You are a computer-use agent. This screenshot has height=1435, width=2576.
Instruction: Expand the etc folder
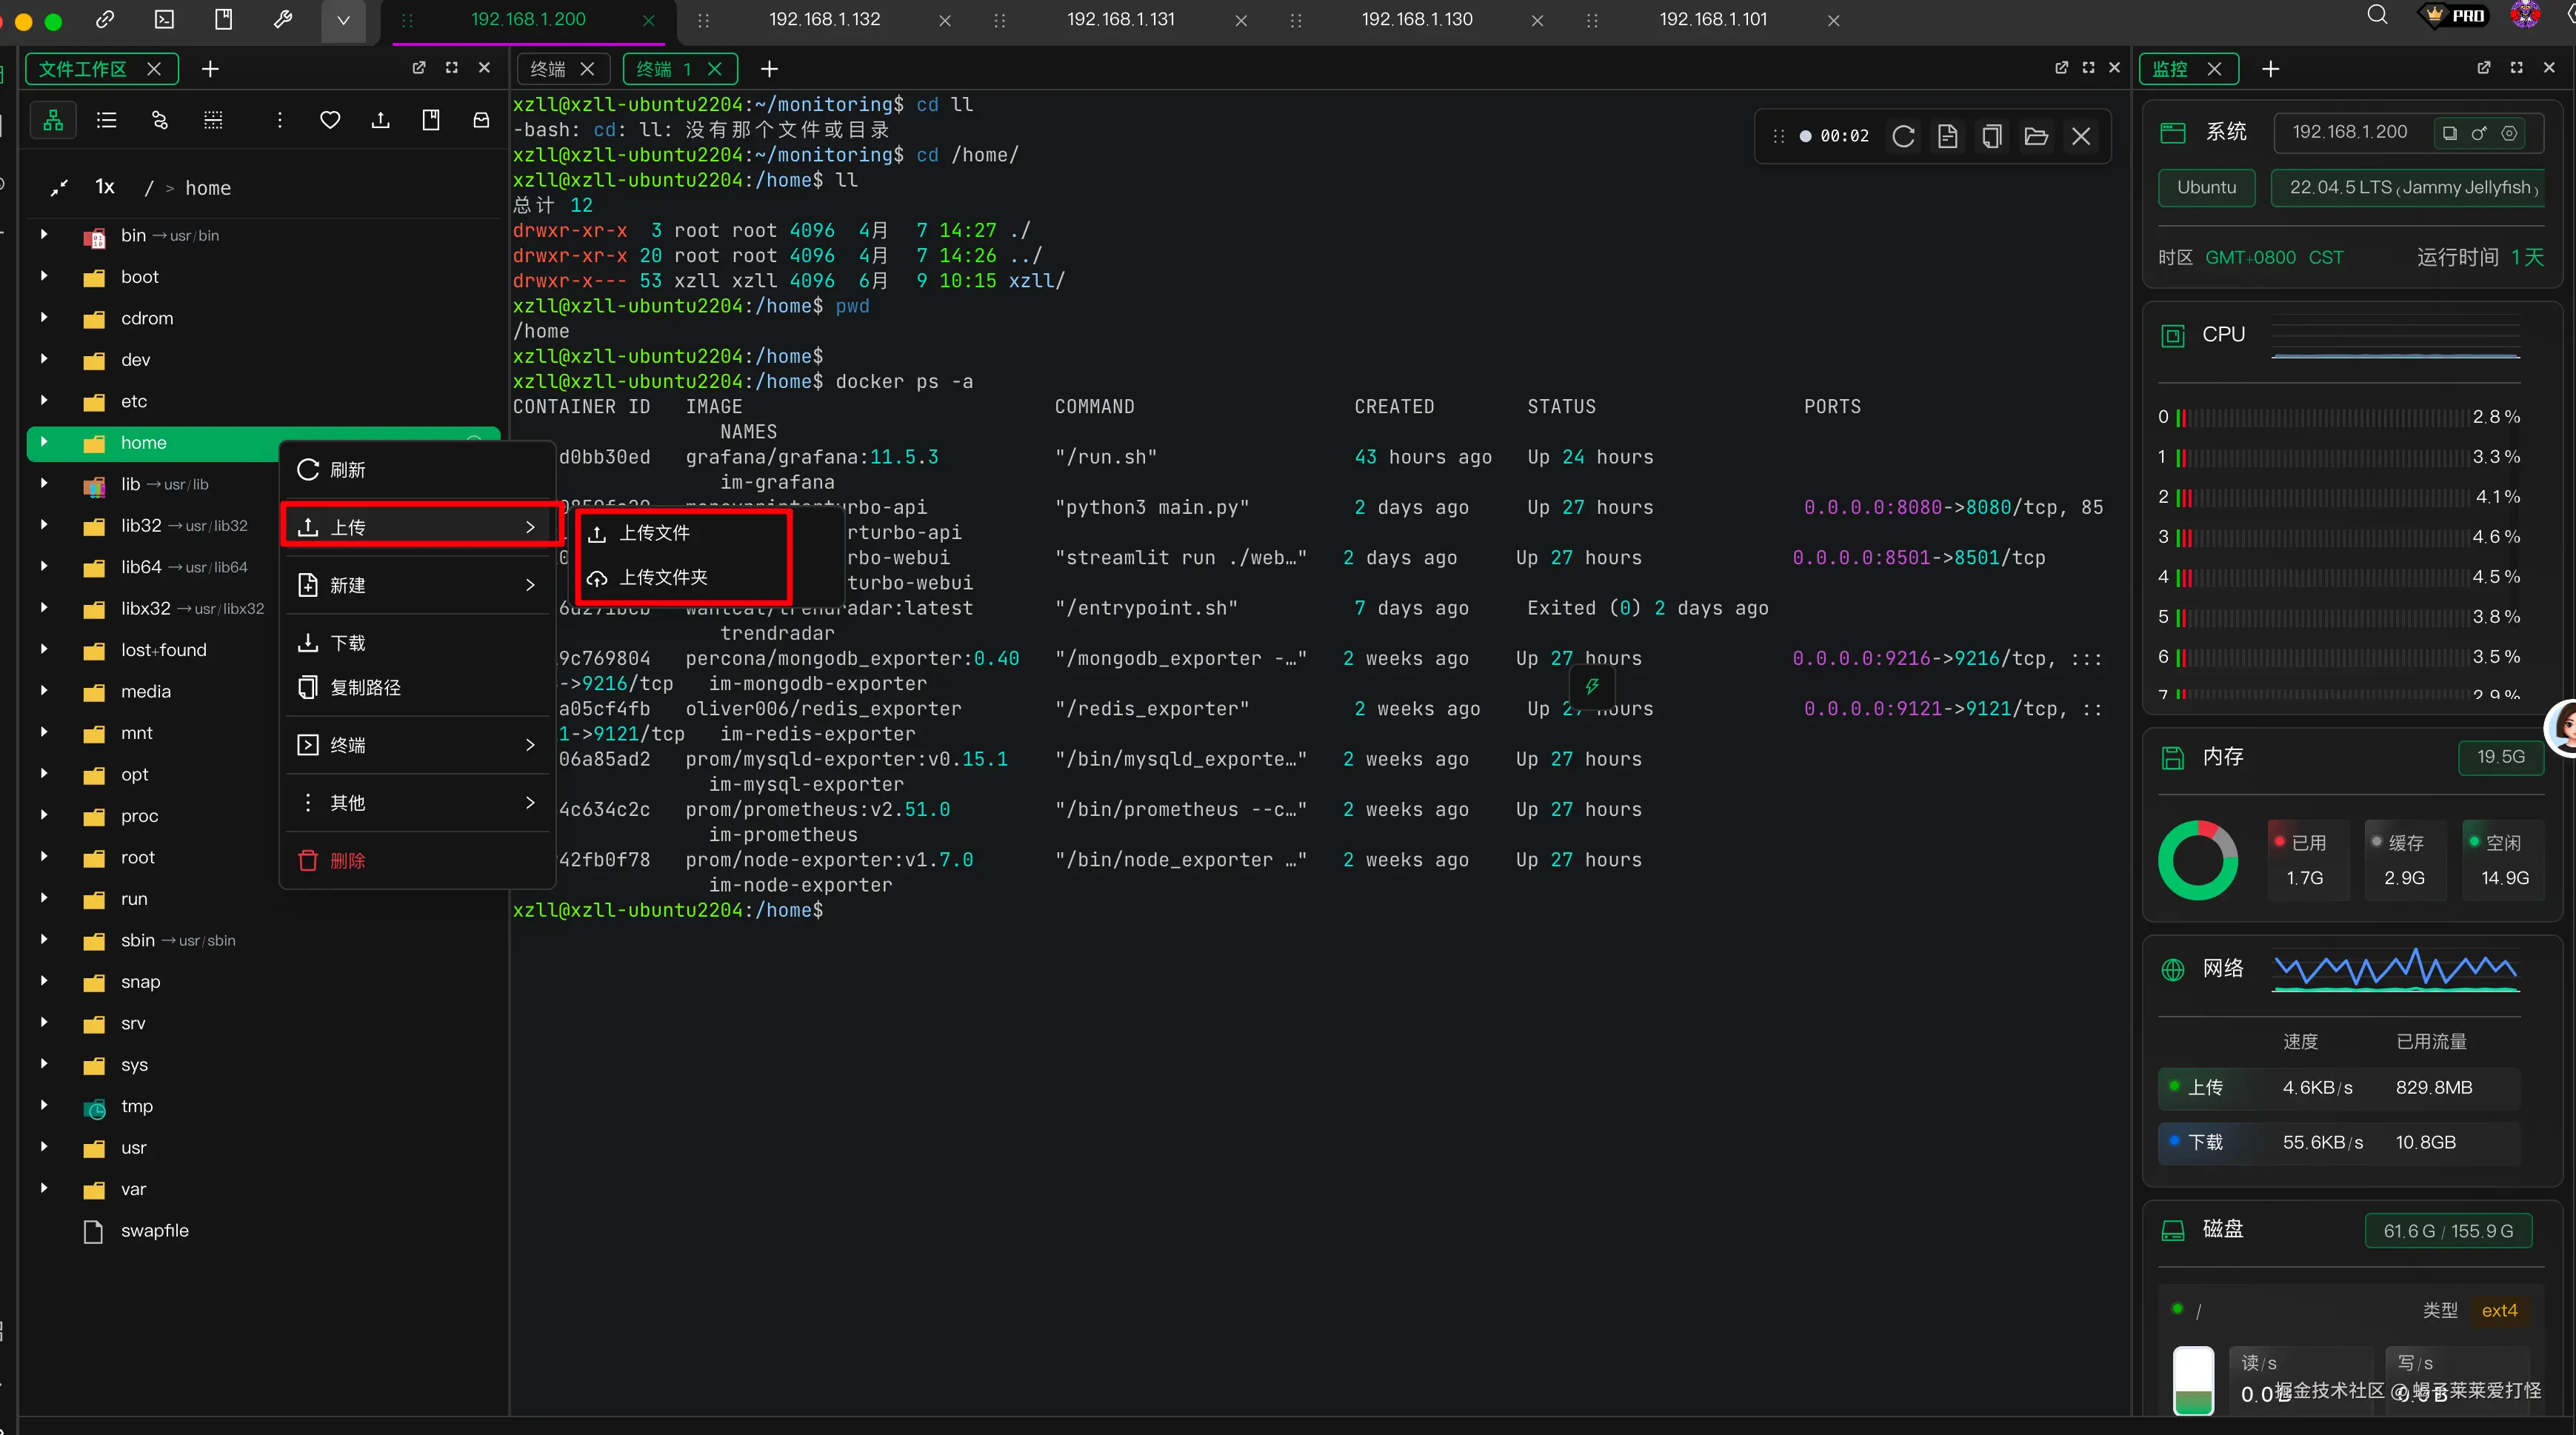(x=44, y=401)
